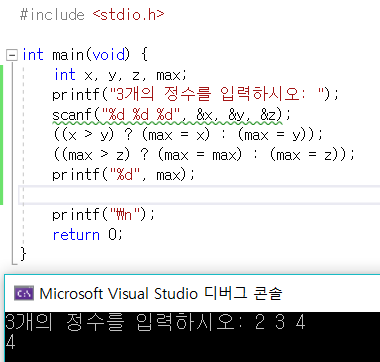
Task: Click the 'int main(void) {' line
Action: point(85,55)
